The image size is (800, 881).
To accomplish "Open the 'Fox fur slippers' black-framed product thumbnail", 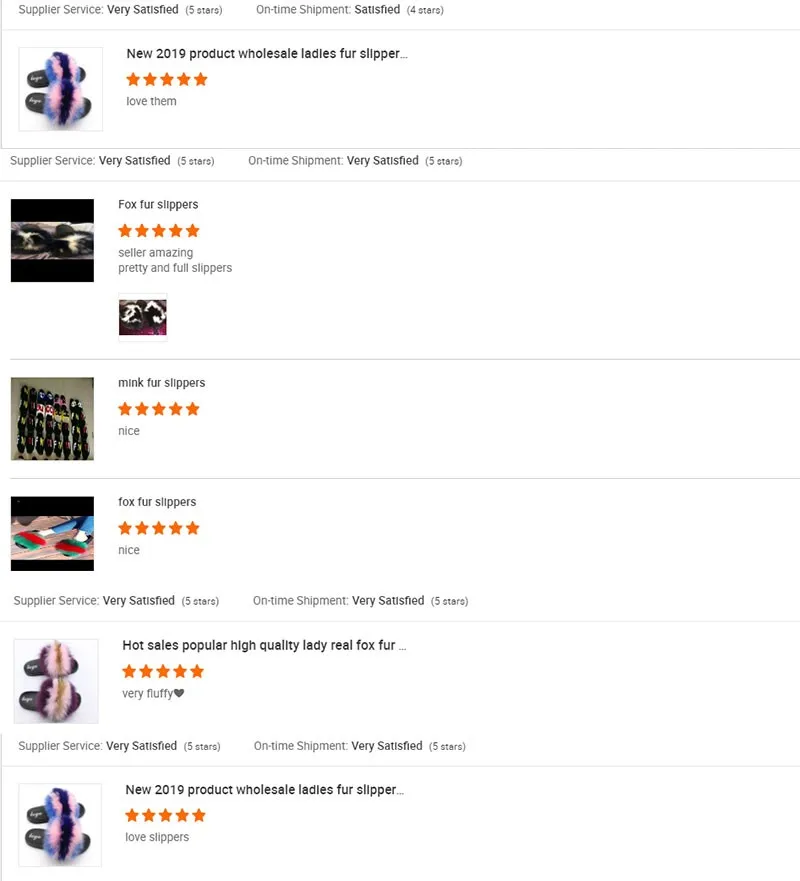I will (x=52, y=240).
